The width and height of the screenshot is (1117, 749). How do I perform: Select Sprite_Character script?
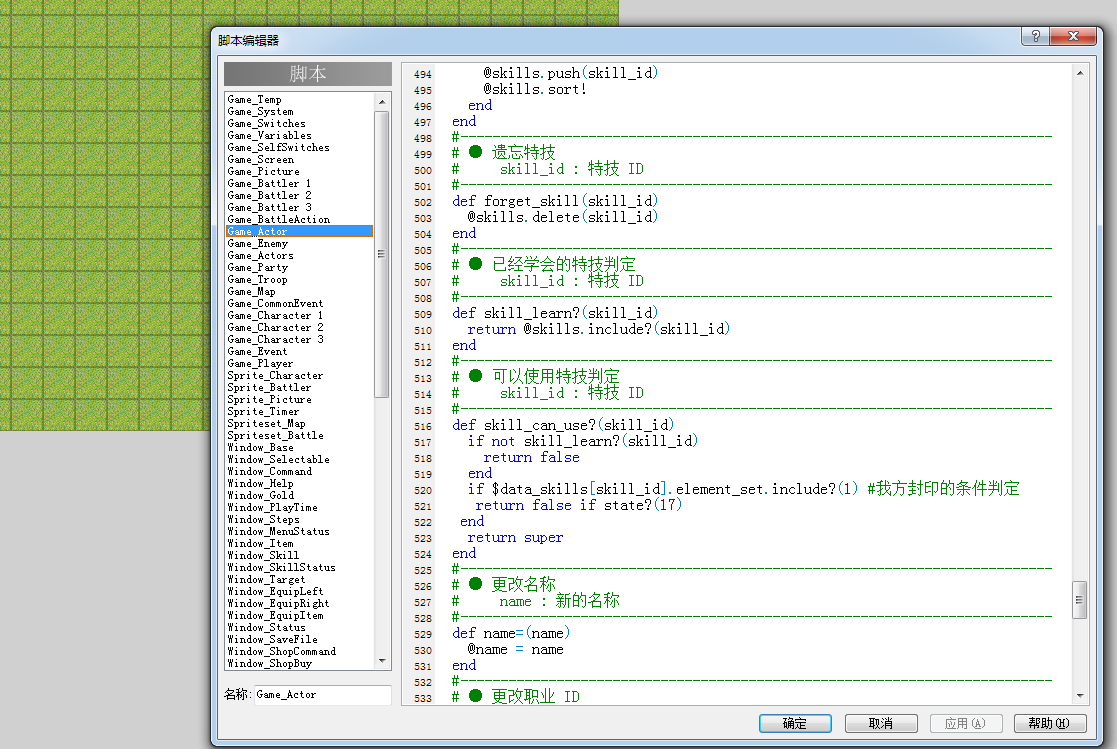tap(299, 376)
